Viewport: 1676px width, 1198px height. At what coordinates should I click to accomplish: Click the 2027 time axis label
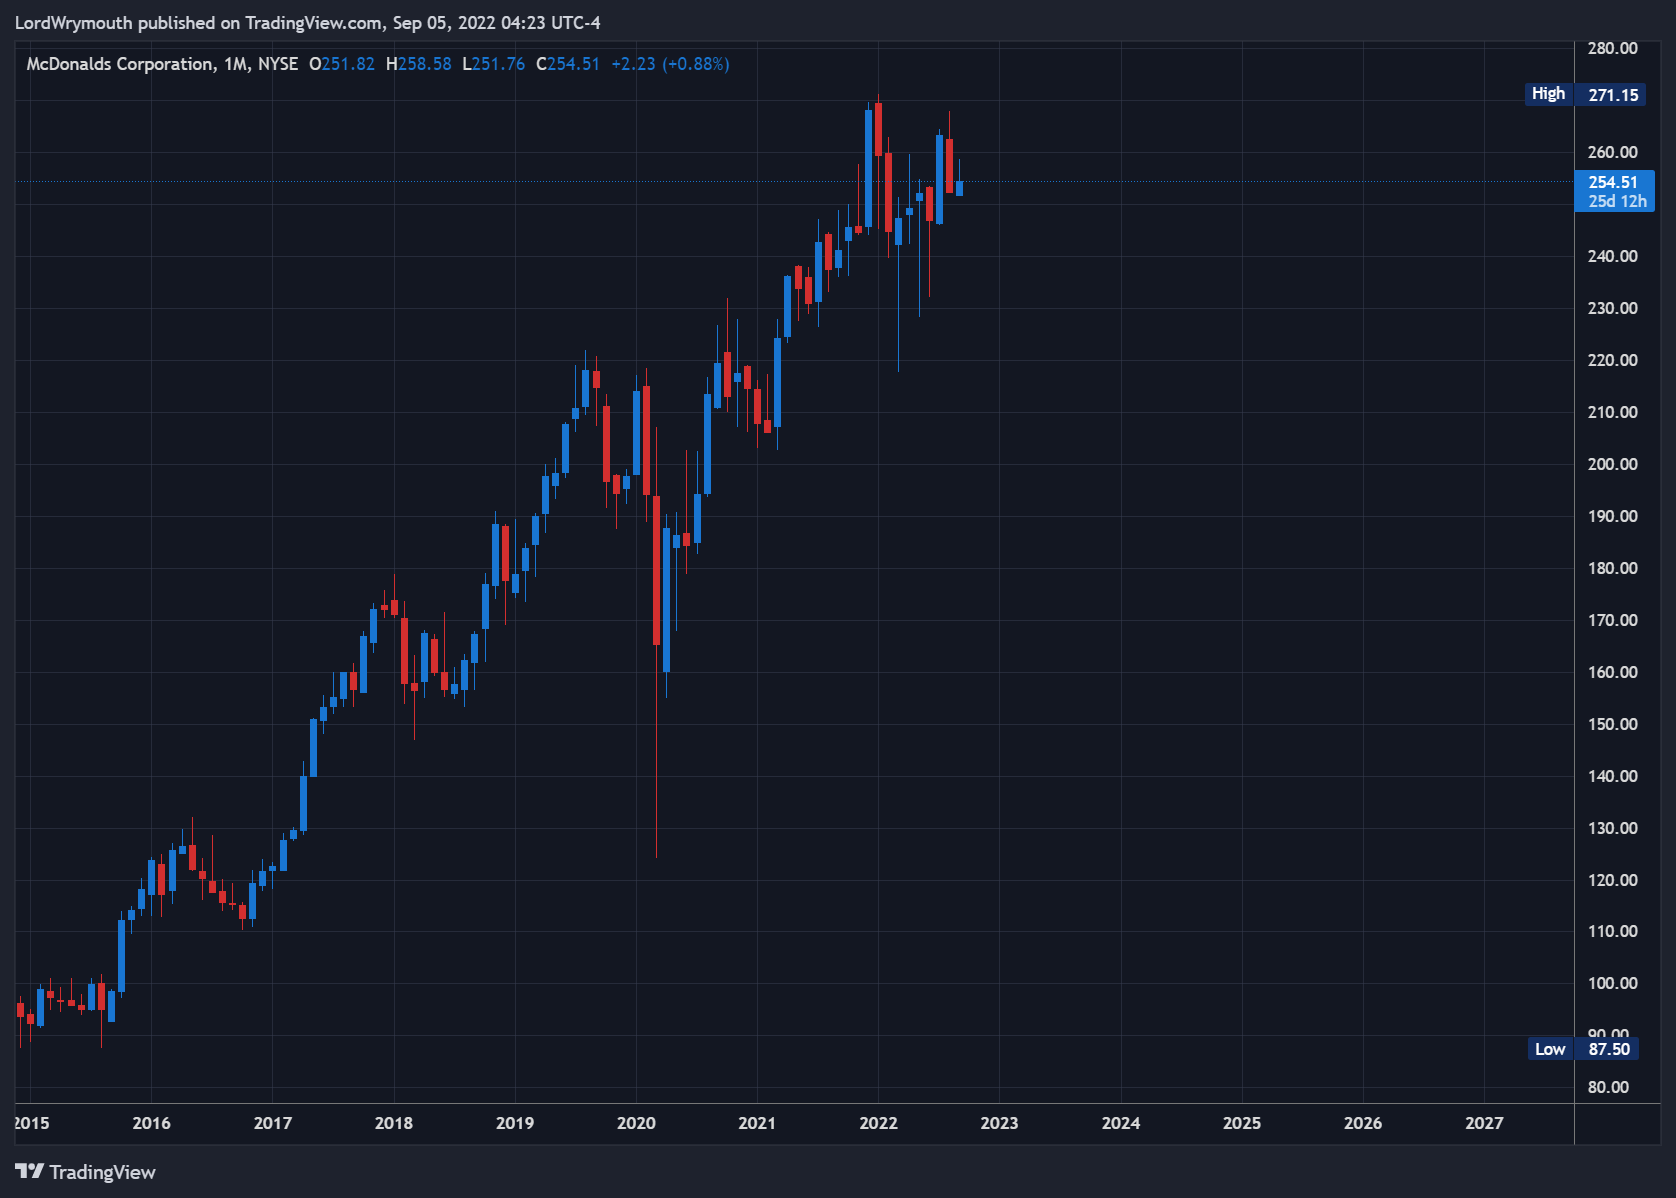(x=1484, y=1123)
